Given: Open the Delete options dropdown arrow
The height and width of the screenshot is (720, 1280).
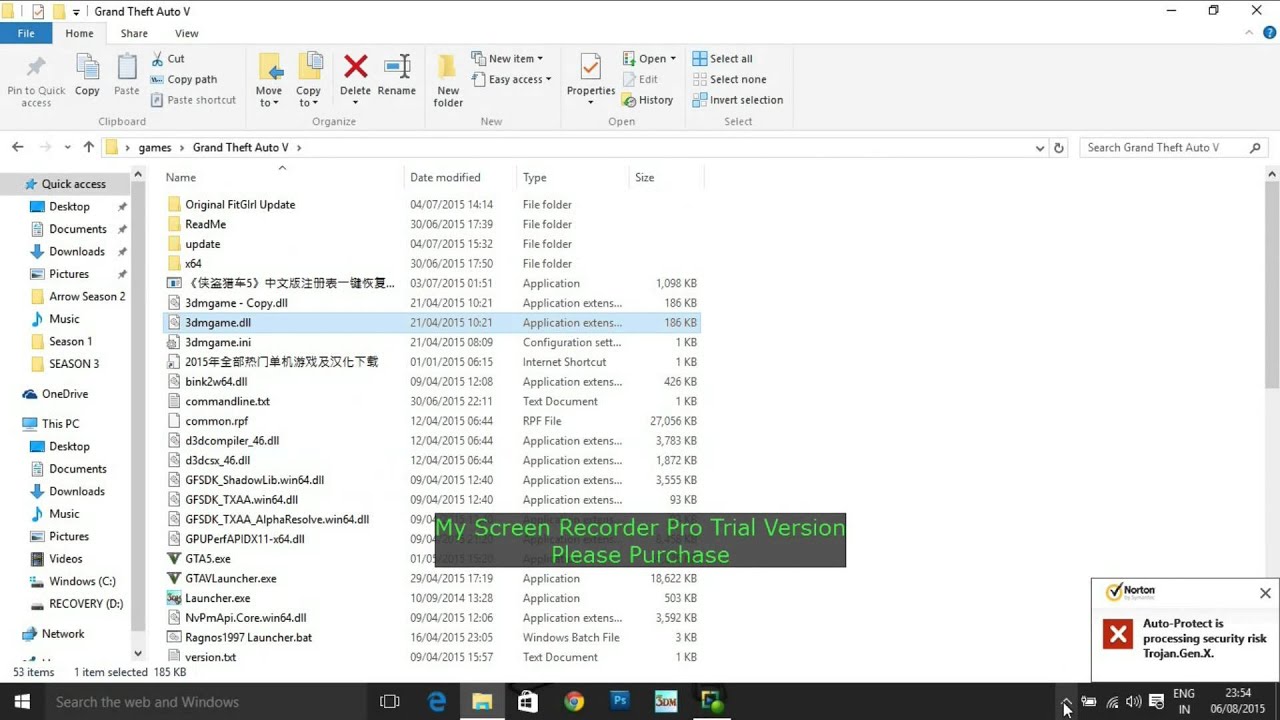Looking at the screenshot, I should pyautogui.click(x=355, y=103).
